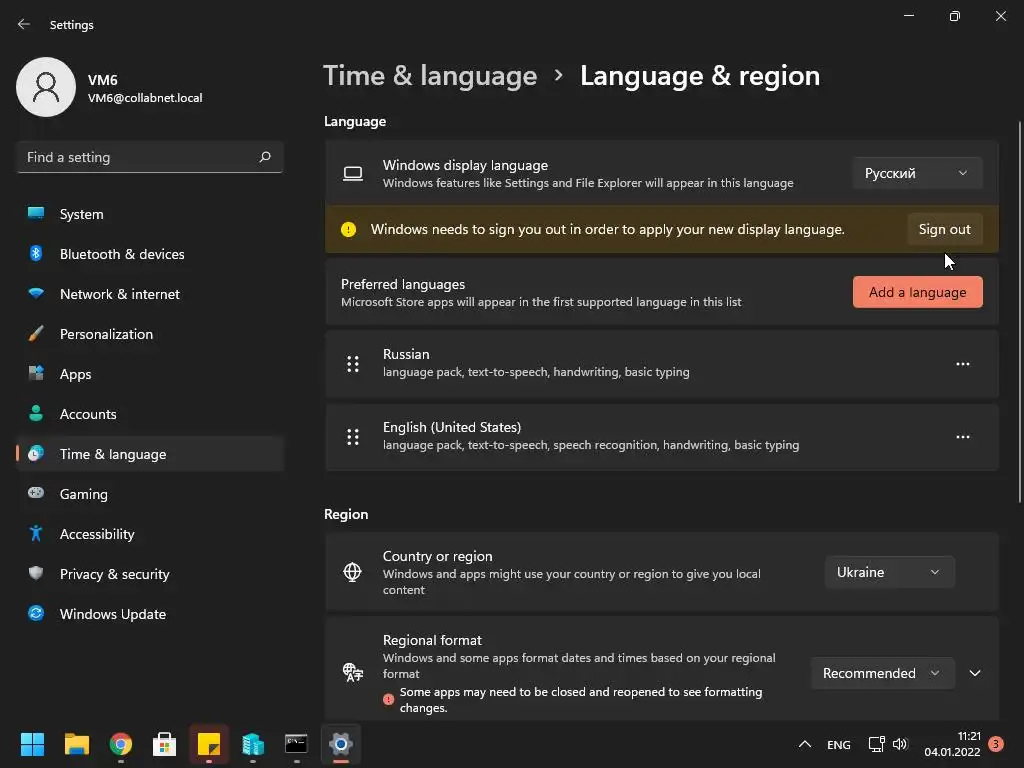The width and height of the screenshot is (1024, 768).
Task: Open Personalization category
Action: point(150,334)
